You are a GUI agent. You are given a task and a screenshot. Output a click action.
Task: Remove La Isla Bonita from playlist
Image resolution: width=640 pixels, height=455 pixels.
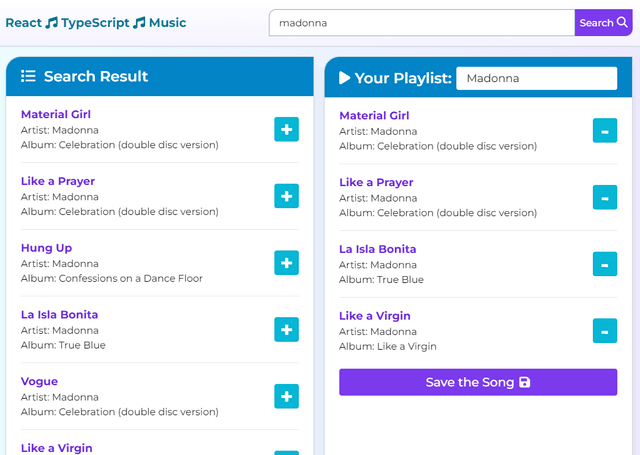coord(604,264)
